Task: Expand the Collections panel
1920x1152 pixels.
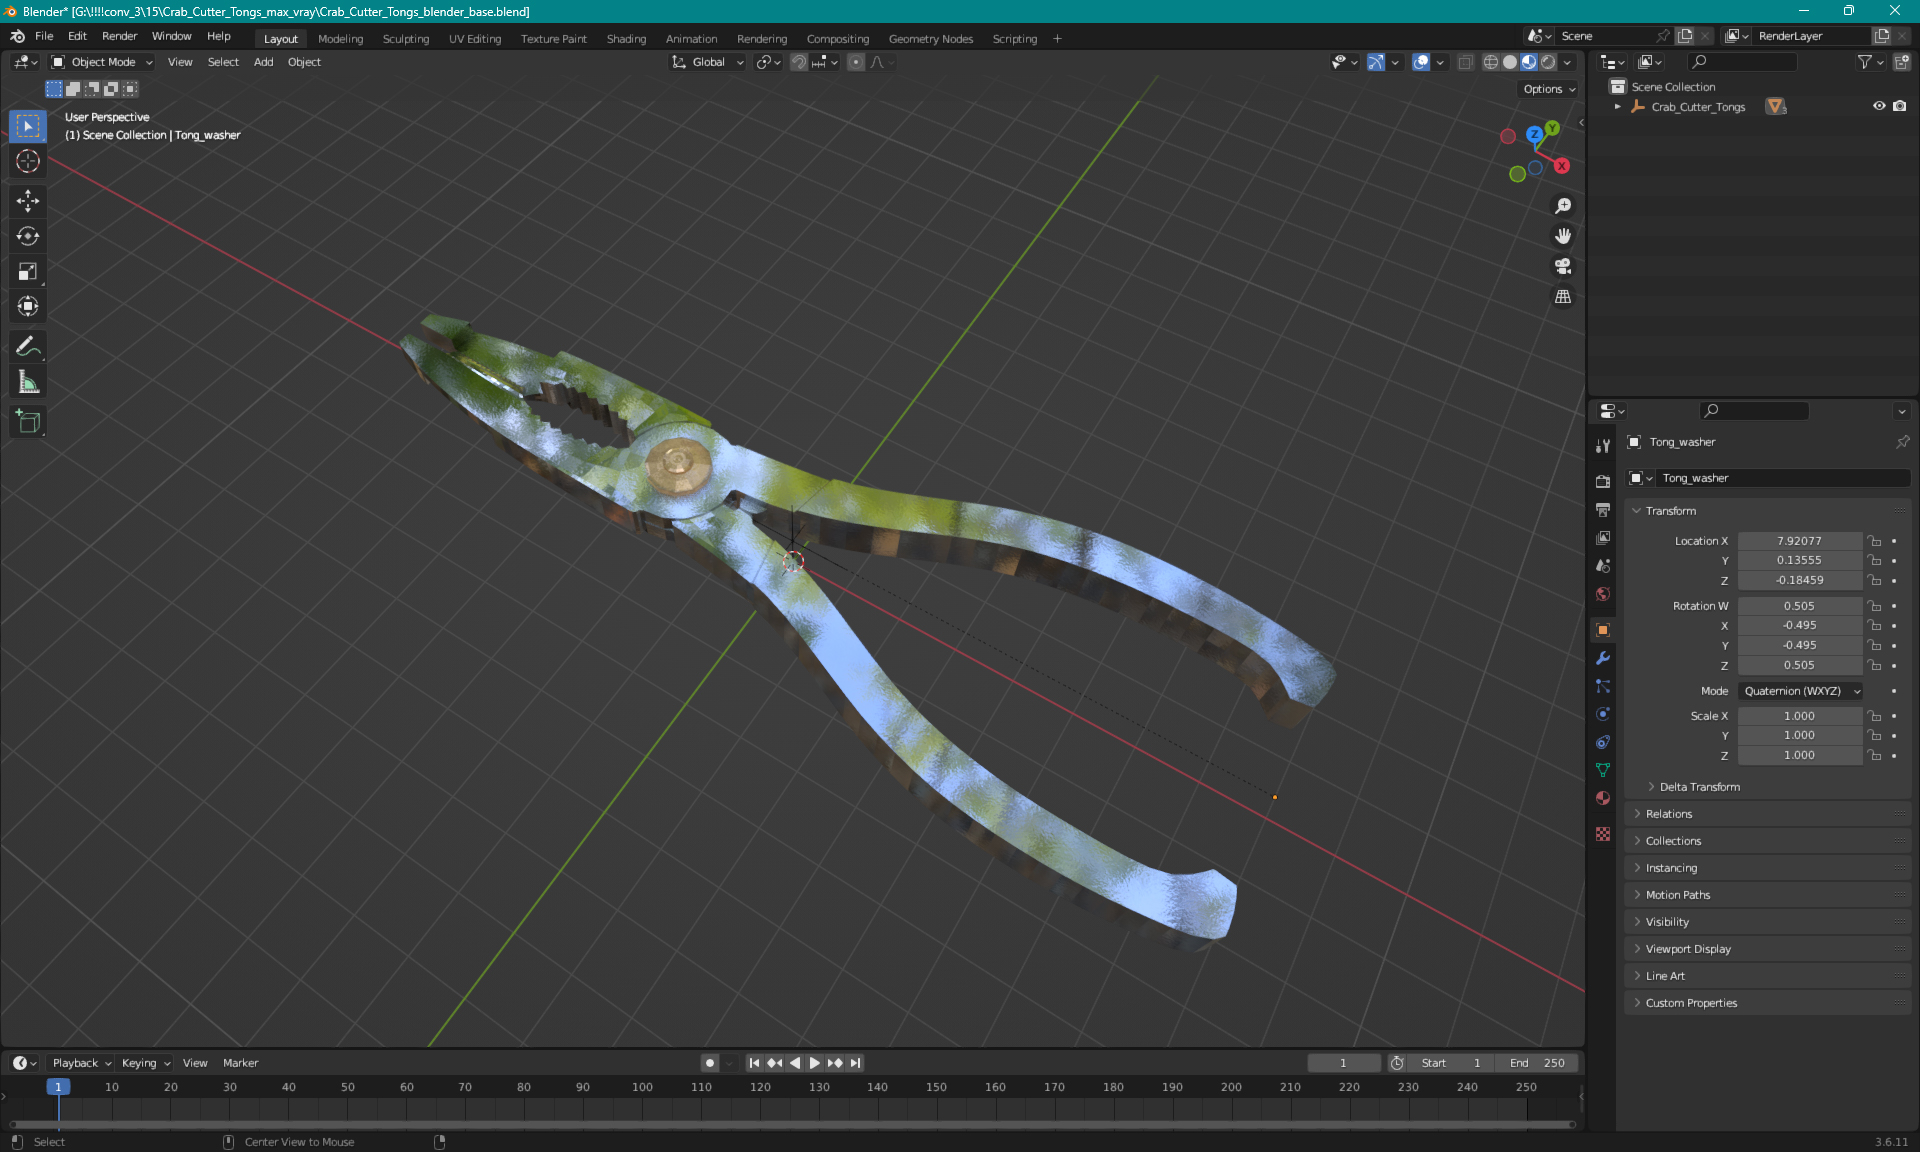Action: [x=1768, y=841]
